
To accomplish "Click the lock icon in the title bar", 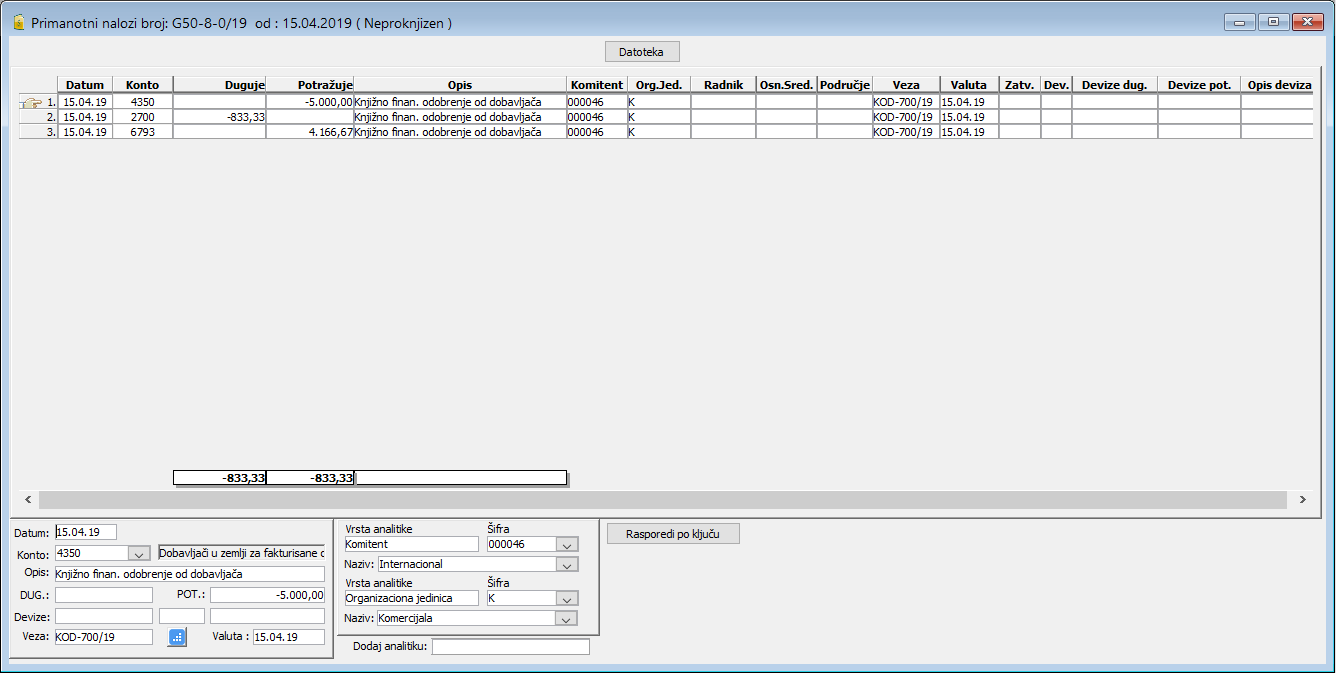I will [18, 22].
